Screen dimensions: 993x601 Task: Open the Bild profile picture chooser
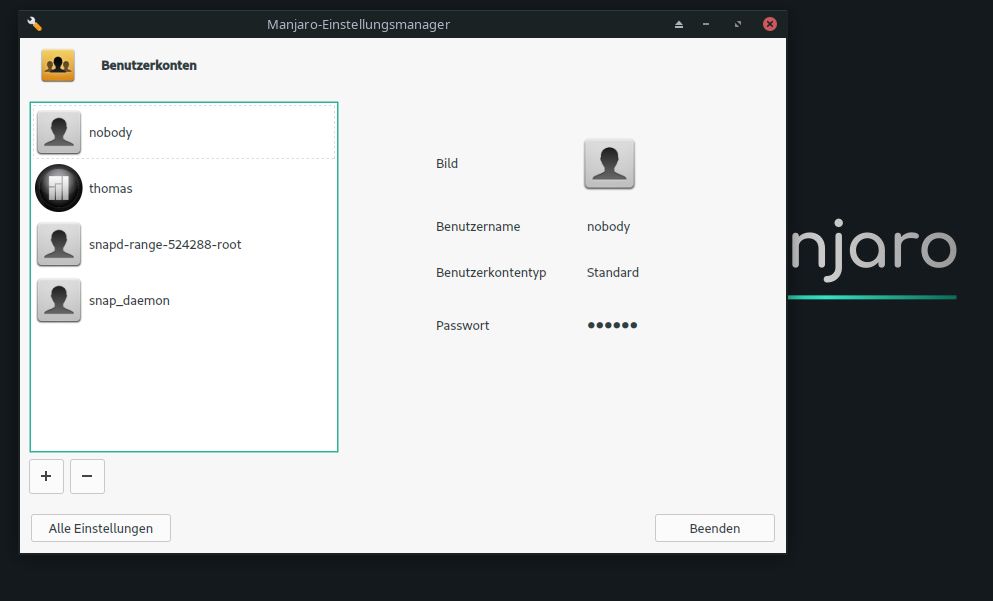point(609,164)
